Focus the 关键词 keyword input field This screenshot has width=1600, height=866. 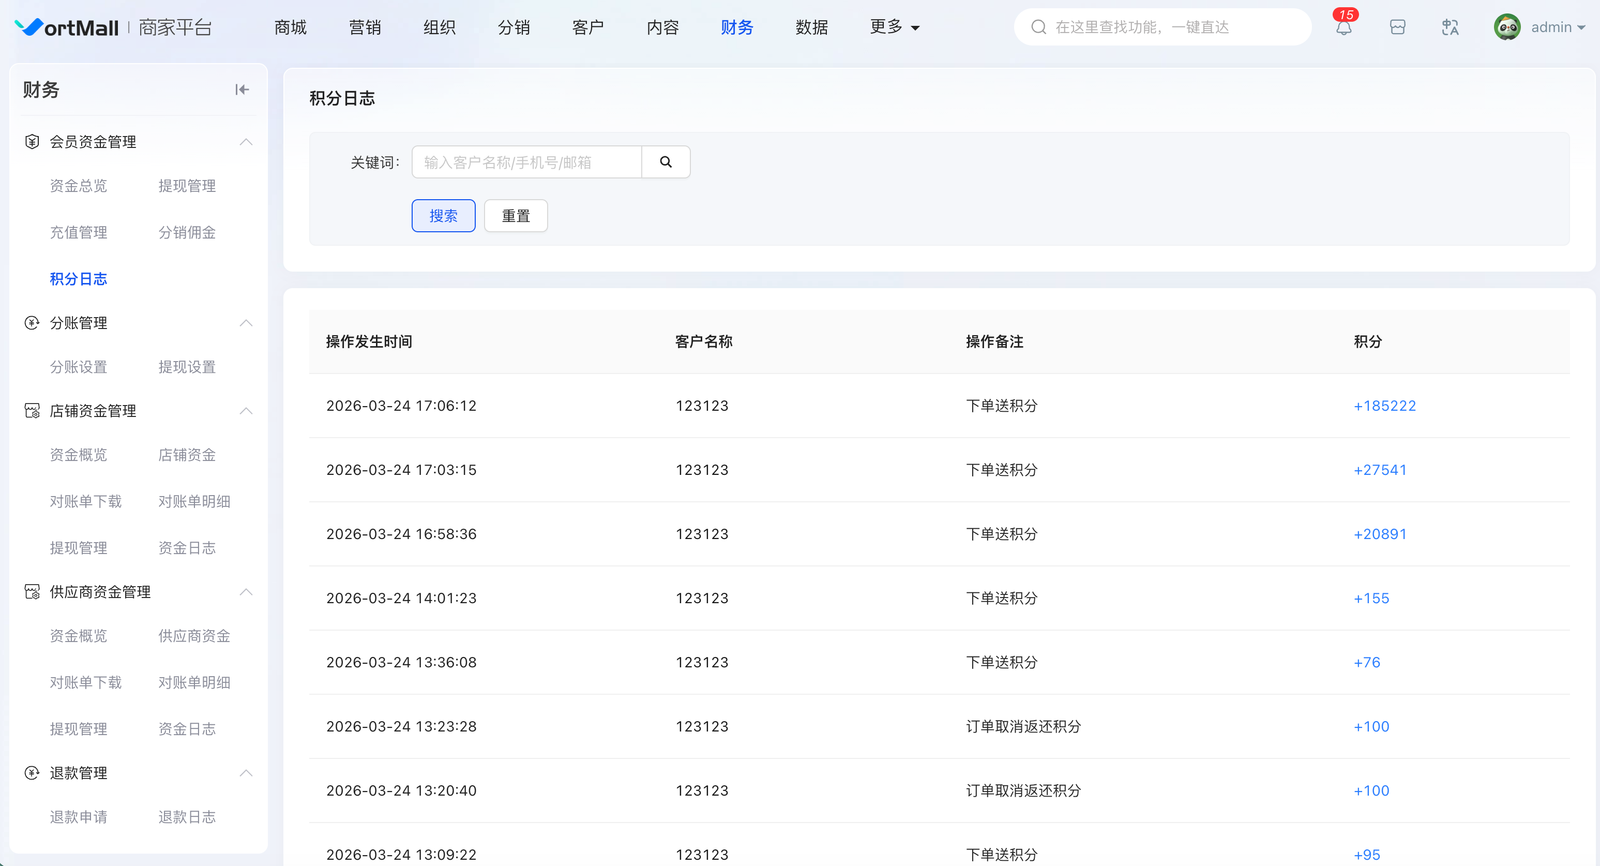coord(526,162)
